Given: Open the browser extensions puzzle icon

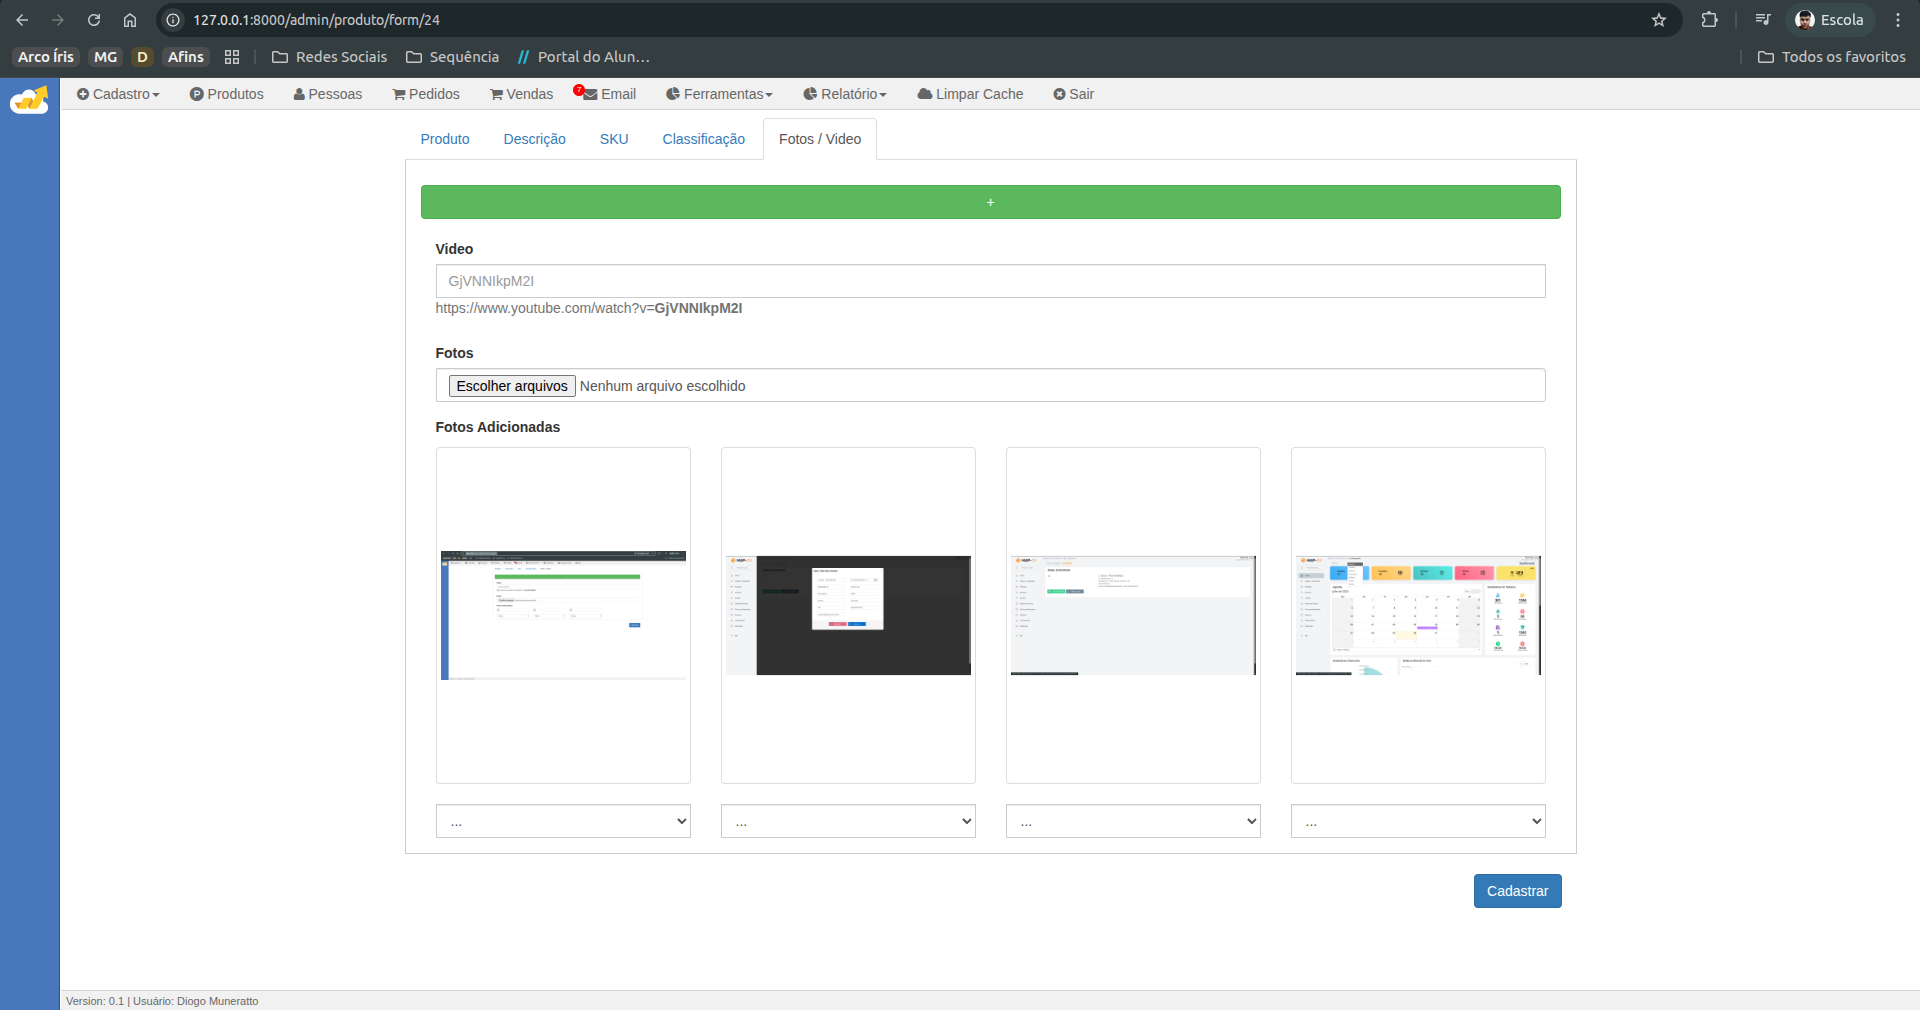Looking at the screenshot, I should pos(1709,20).
